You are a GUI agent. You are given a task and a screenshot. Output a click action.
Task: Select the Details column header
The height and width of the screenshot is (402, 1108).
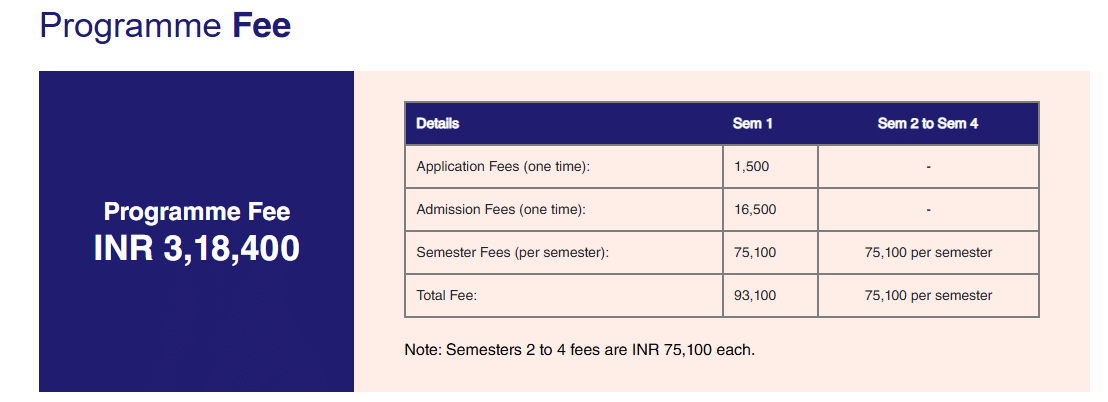[438, 124]
